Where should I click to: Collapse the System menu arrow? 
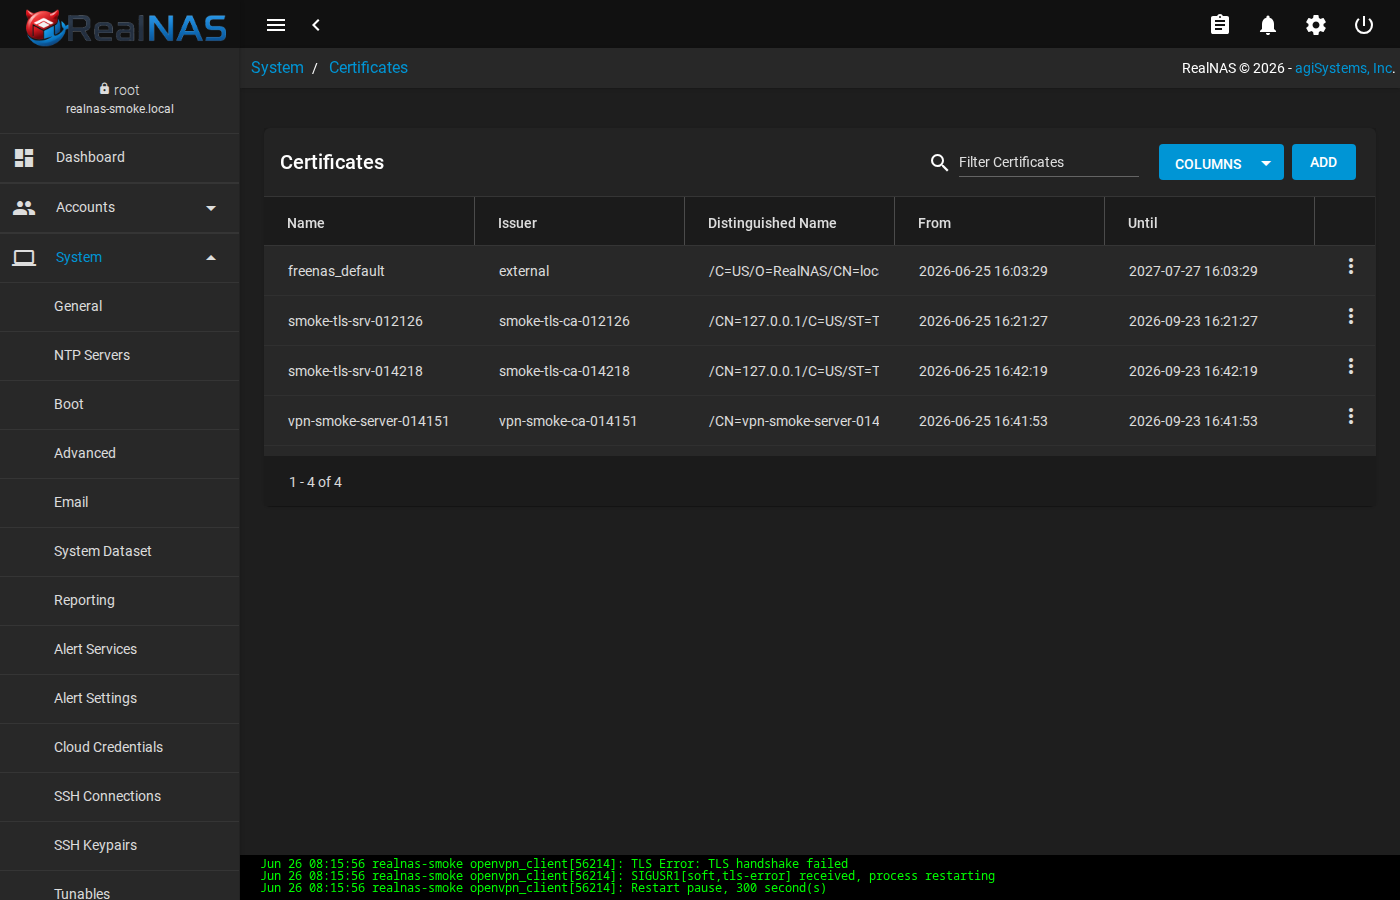211,258
